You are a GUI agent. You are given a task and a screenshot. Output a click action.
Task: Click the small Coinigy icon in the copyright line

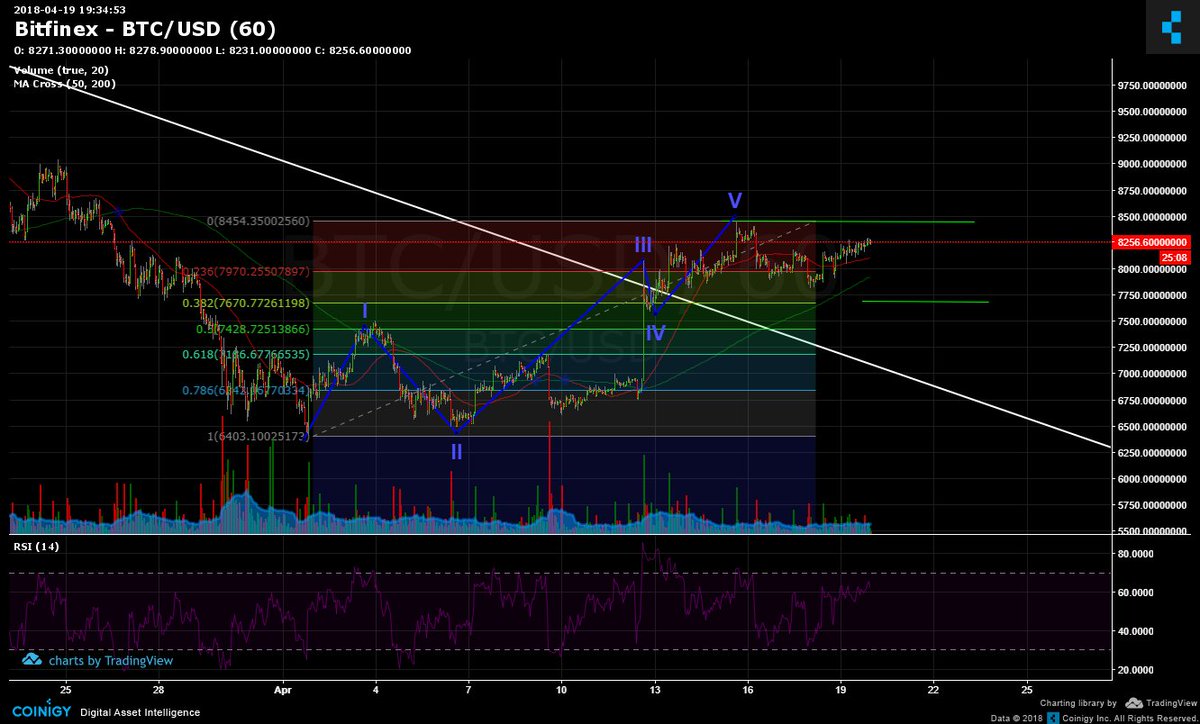(x=1052, y=717)
